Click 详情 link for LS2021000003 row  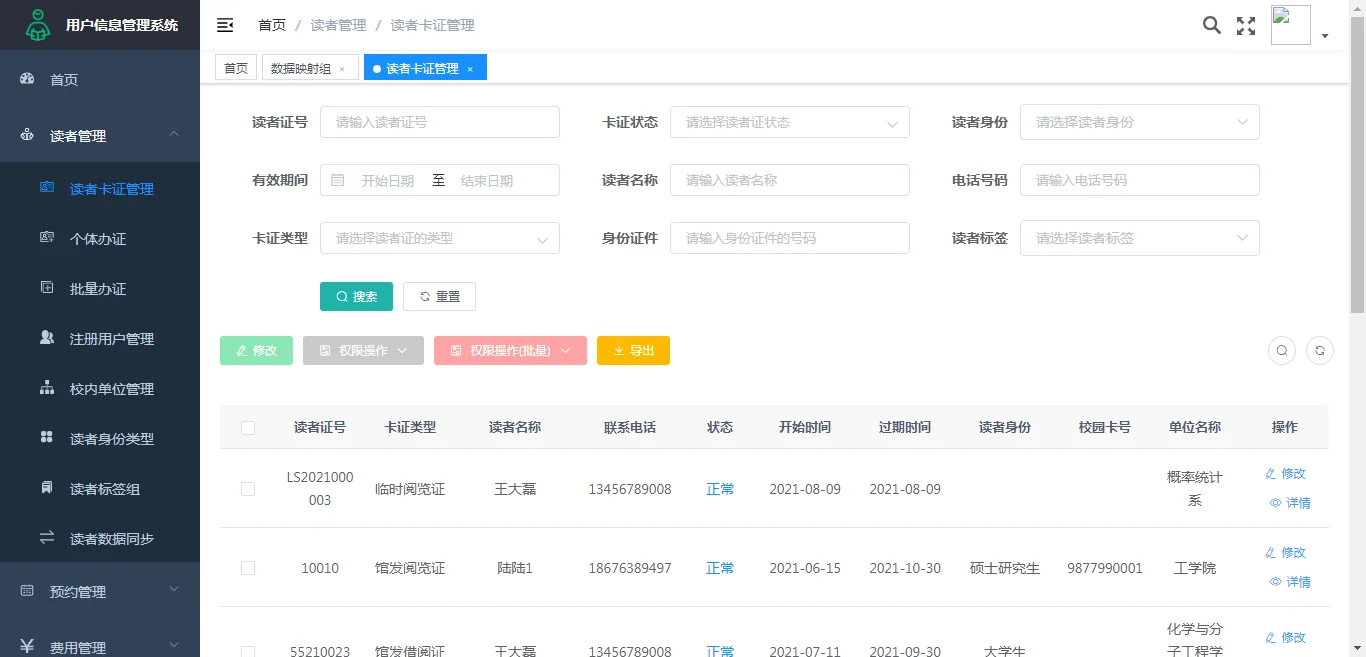1289,503
